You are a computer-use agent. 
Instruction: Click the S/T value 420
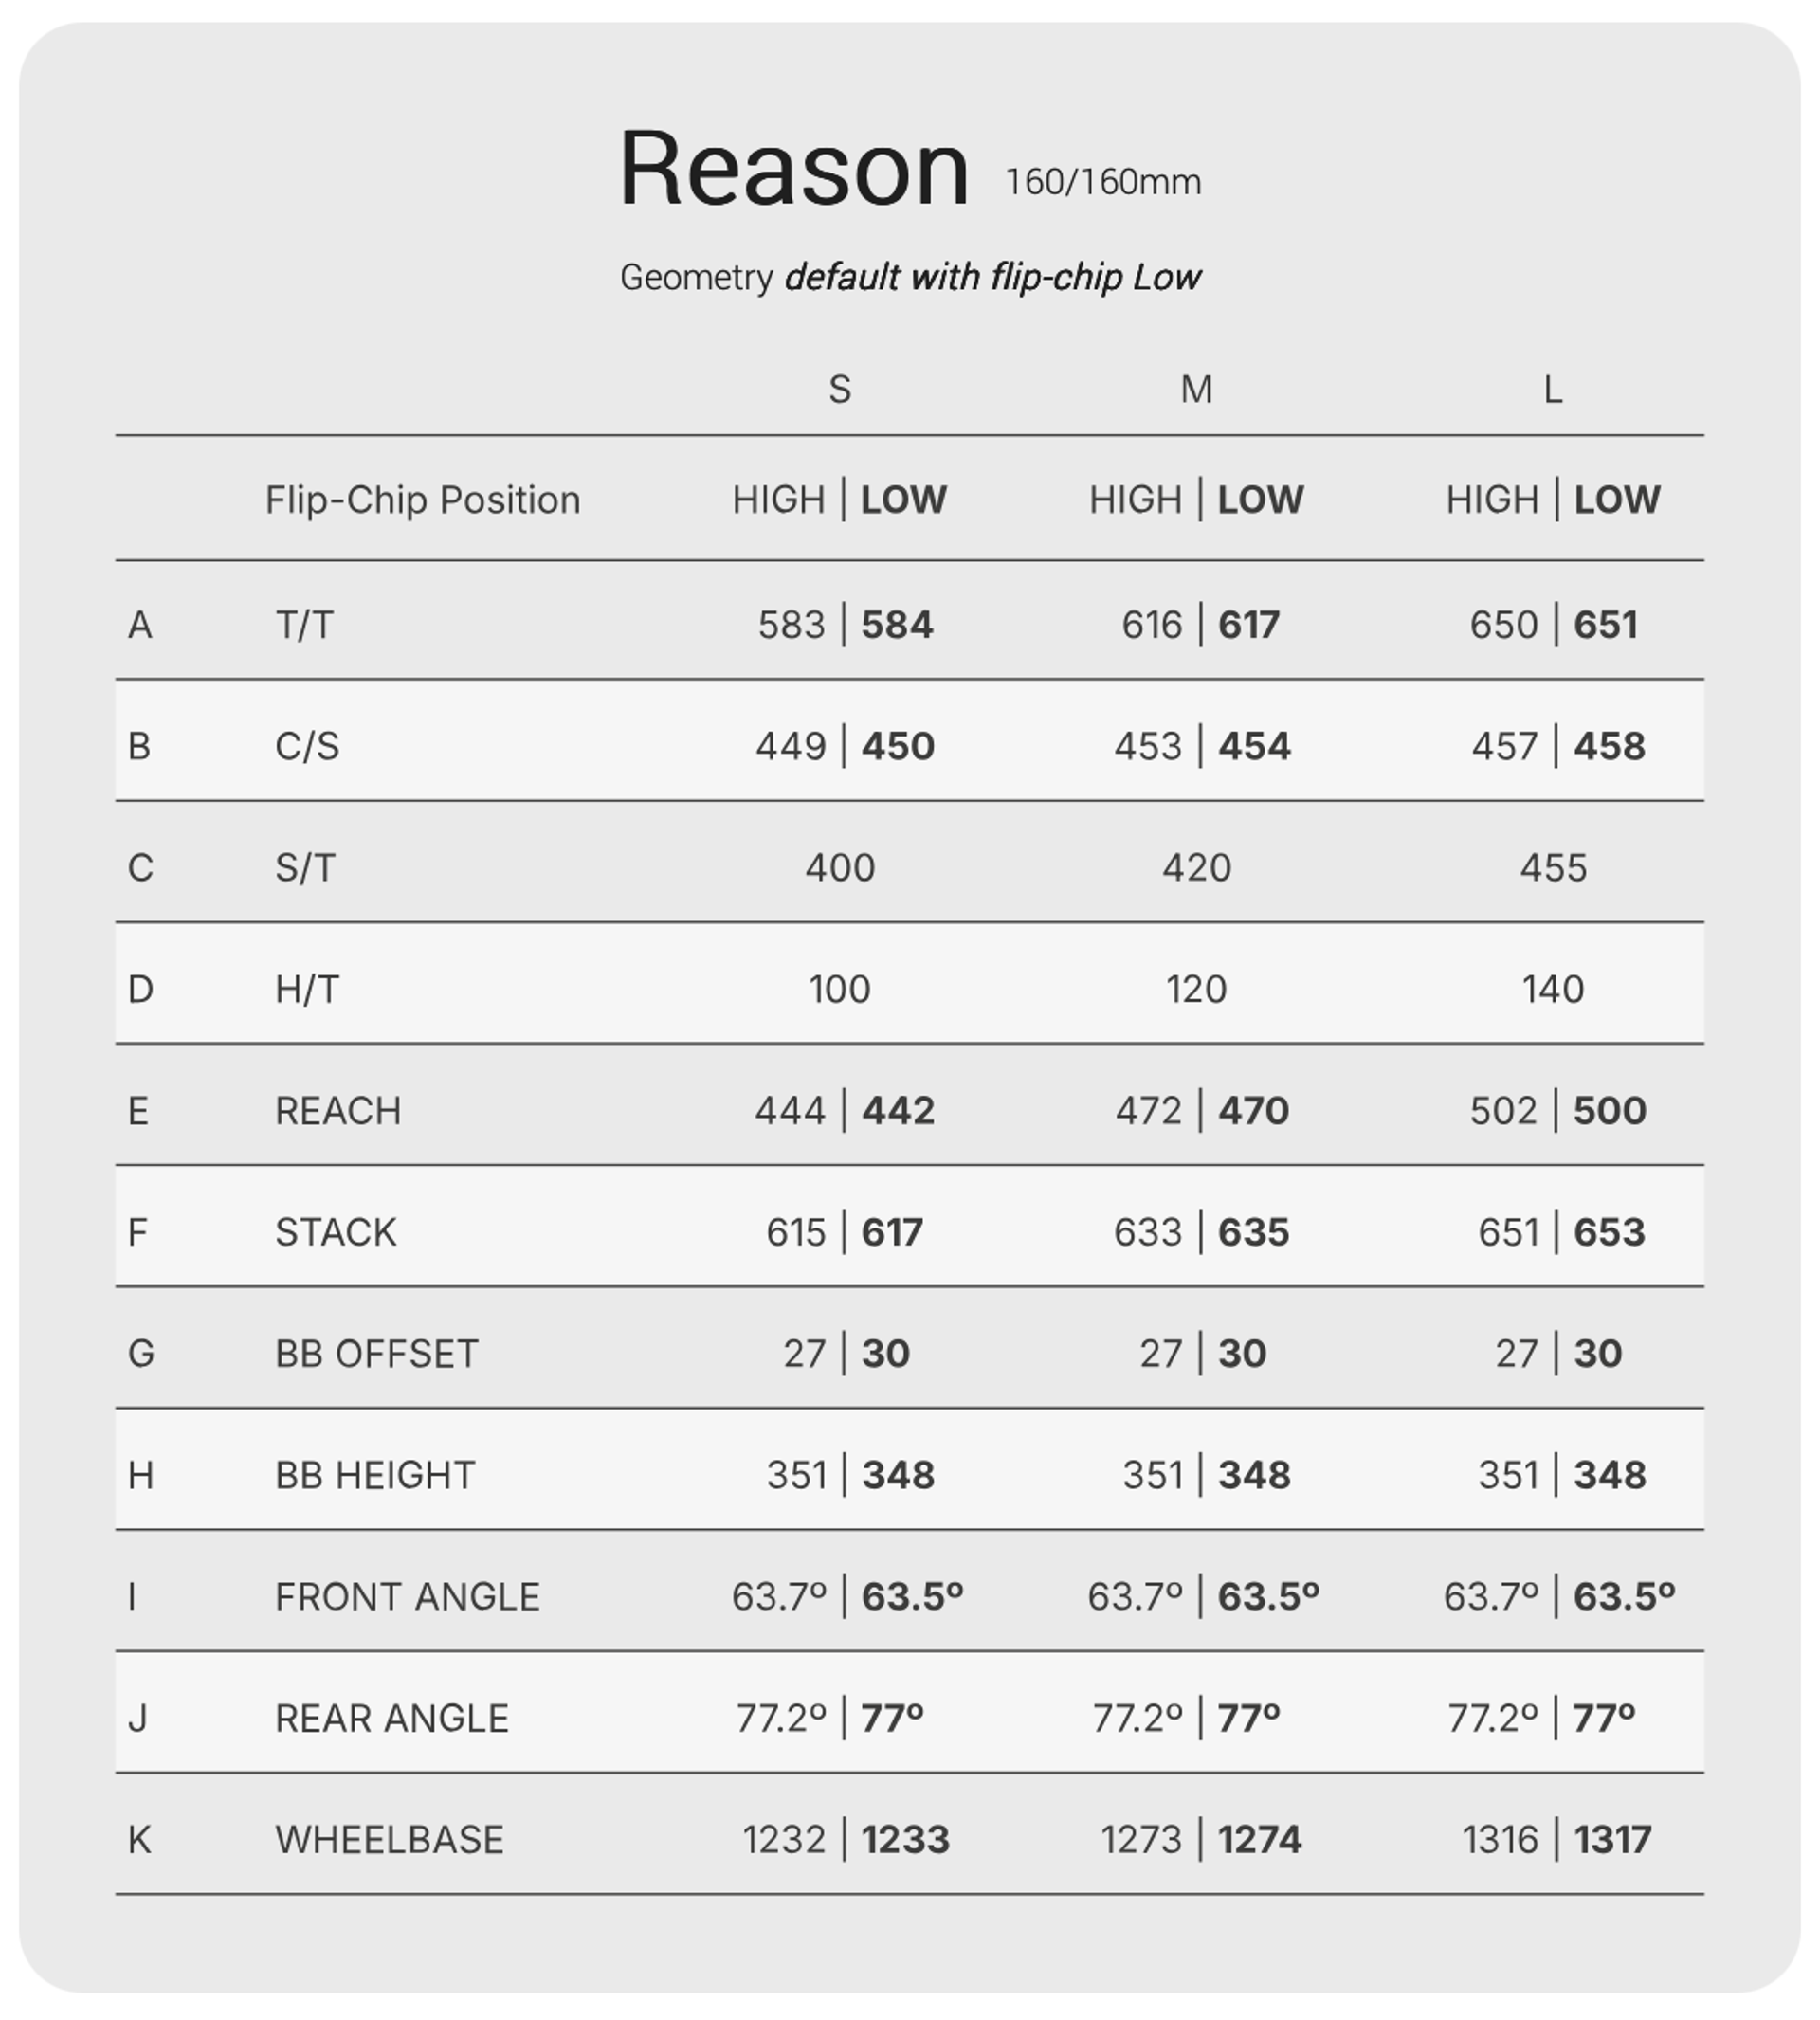[x=1196, y=868]
